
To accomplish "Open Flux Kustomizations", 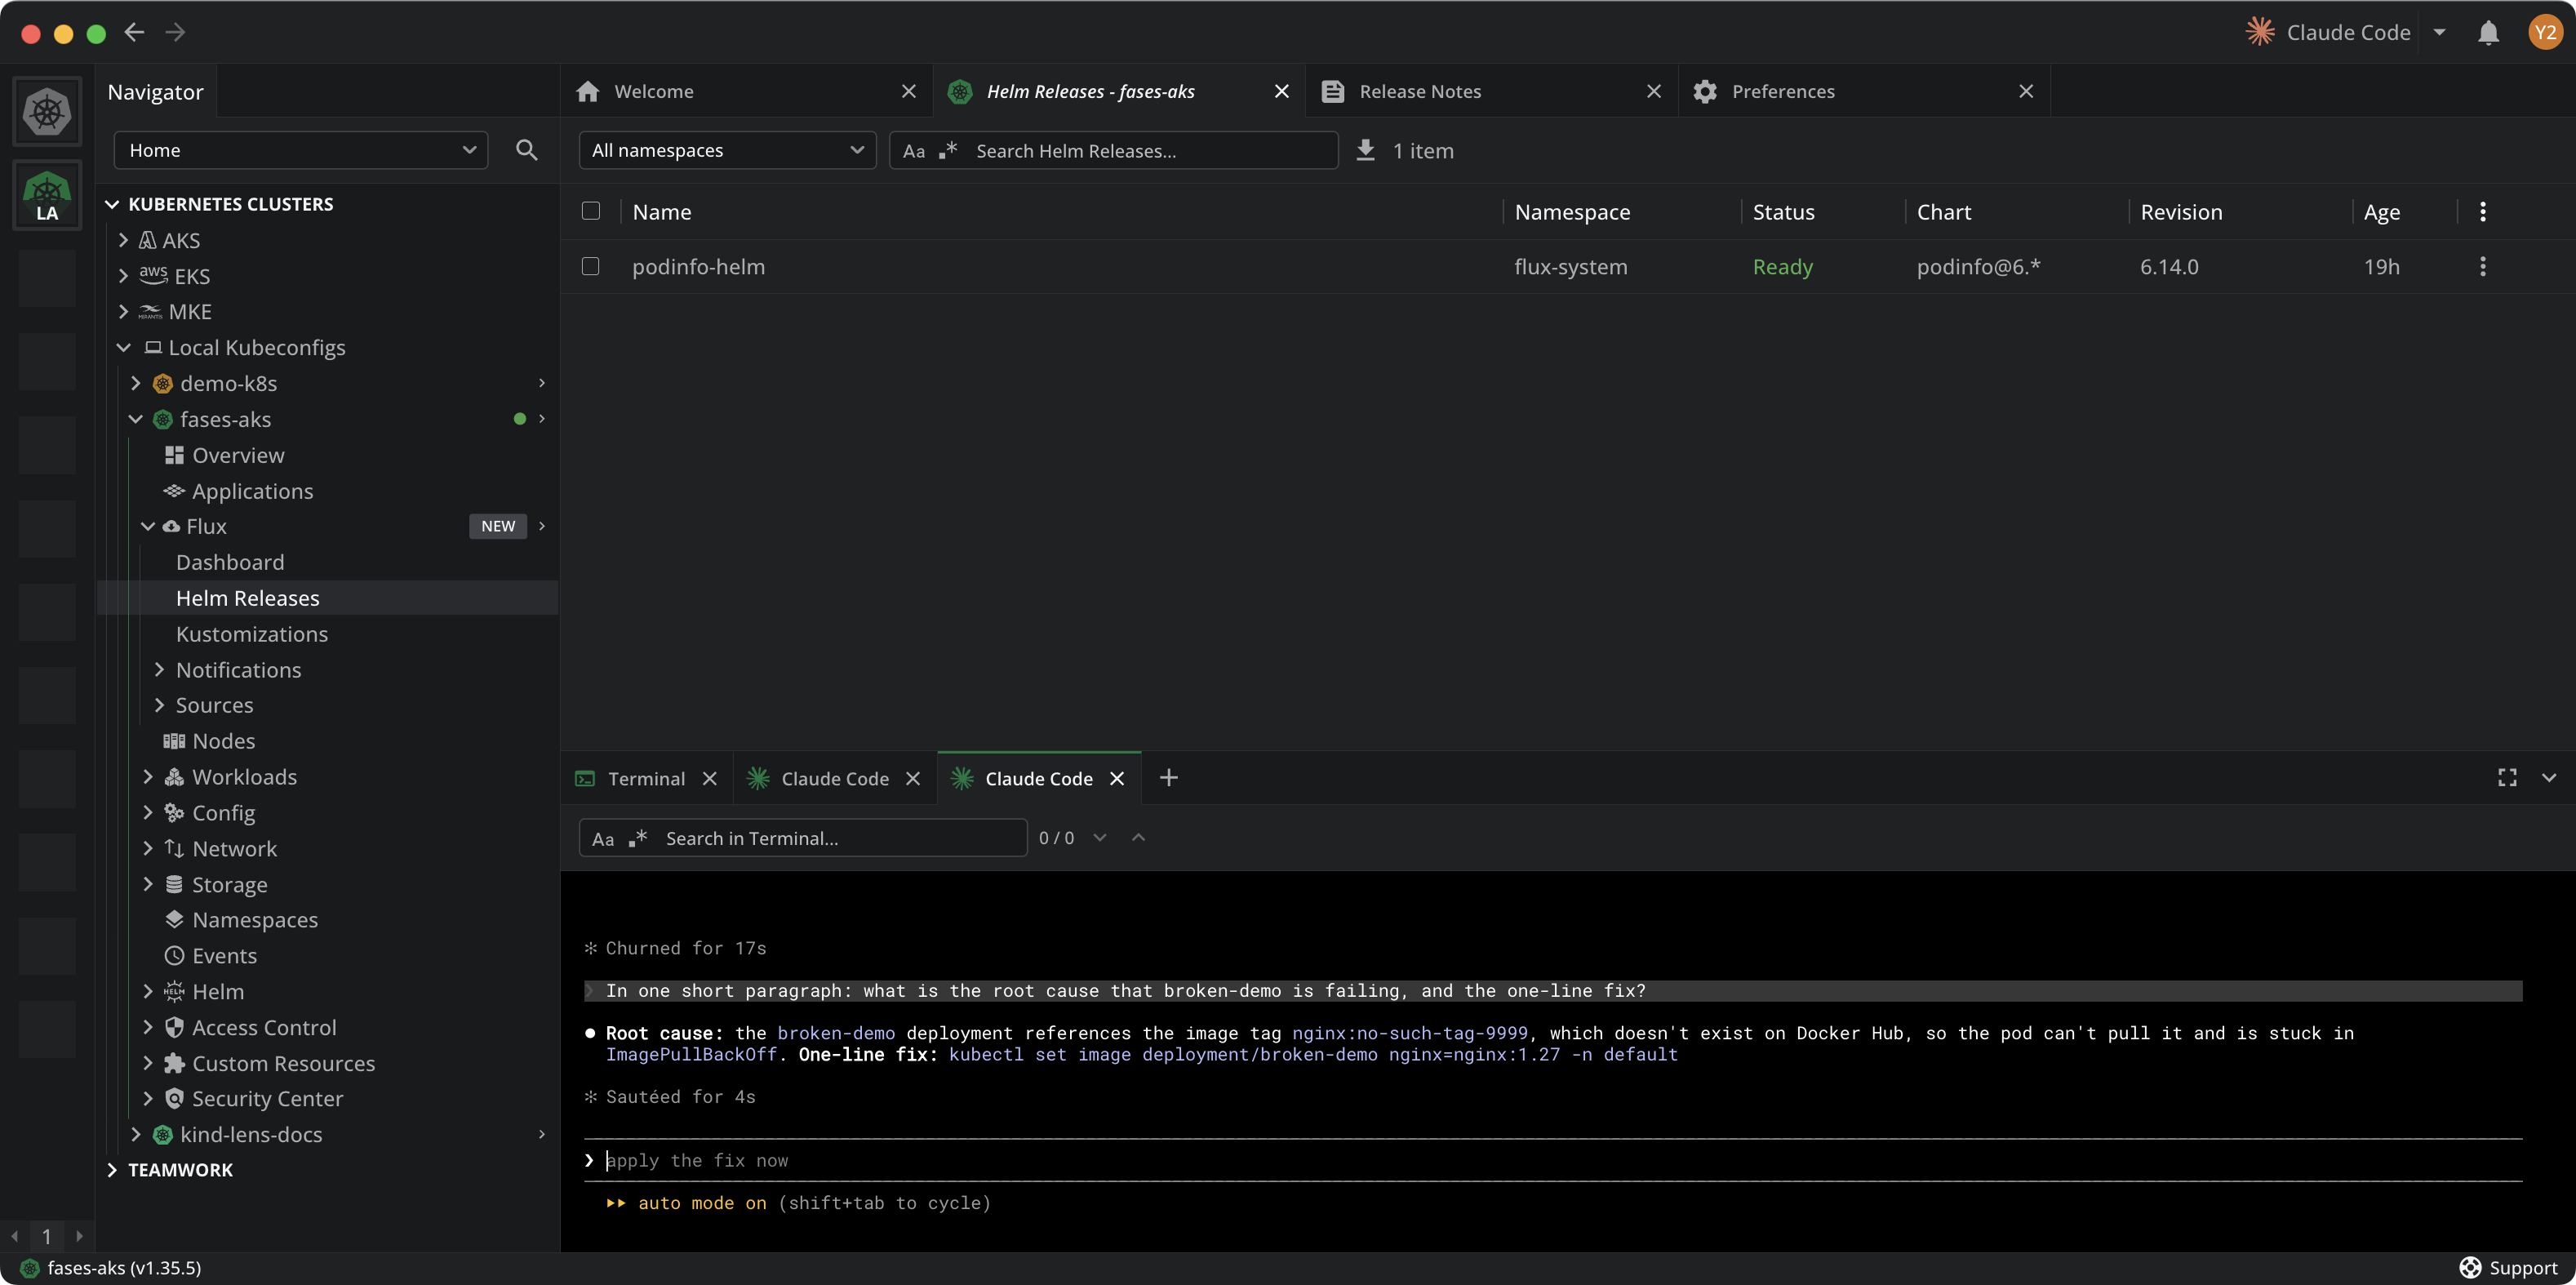I will click(252, 634).
